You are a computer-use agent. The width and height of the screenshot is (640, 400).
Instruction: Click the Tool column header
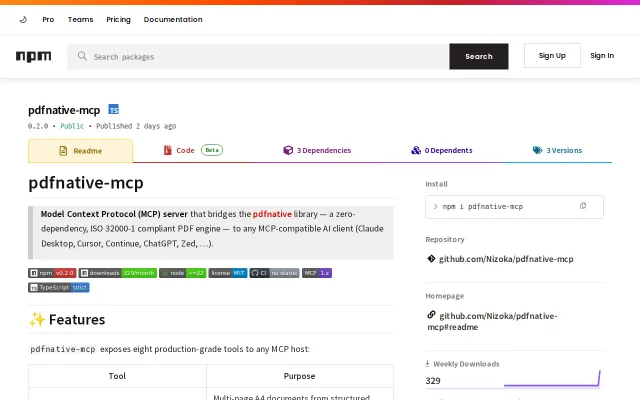click(x=117, y=376)
